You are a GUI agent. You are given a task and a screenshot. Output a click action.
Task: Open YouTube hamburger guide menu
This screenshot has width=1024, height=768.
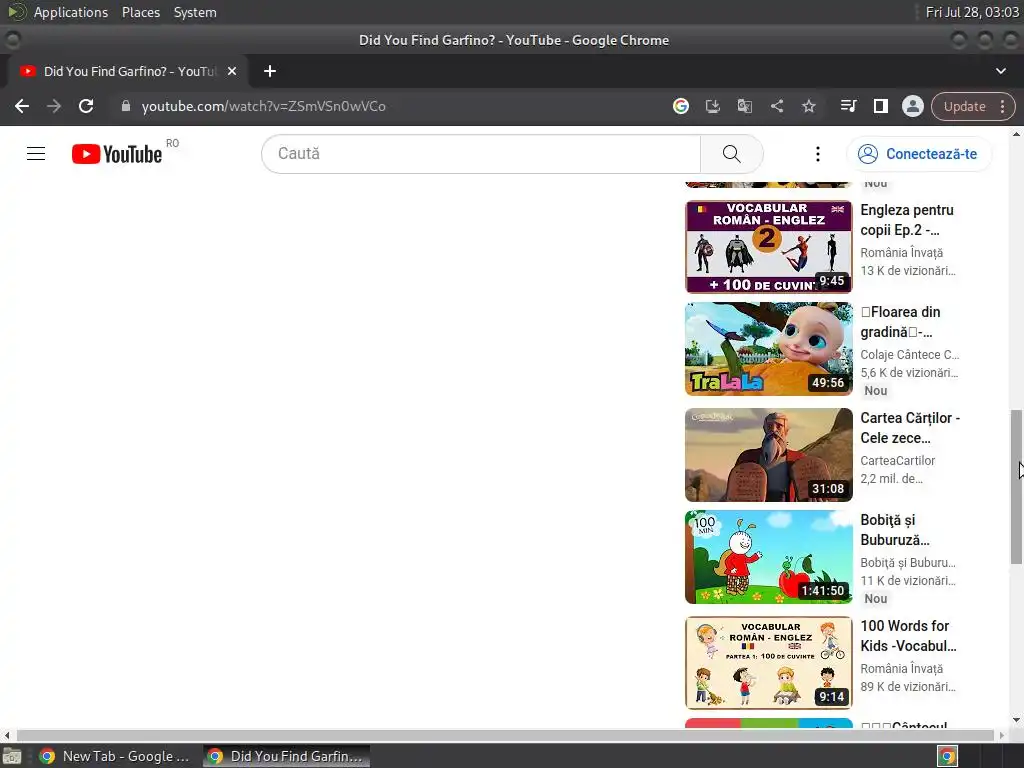click(x=36, y=154)
